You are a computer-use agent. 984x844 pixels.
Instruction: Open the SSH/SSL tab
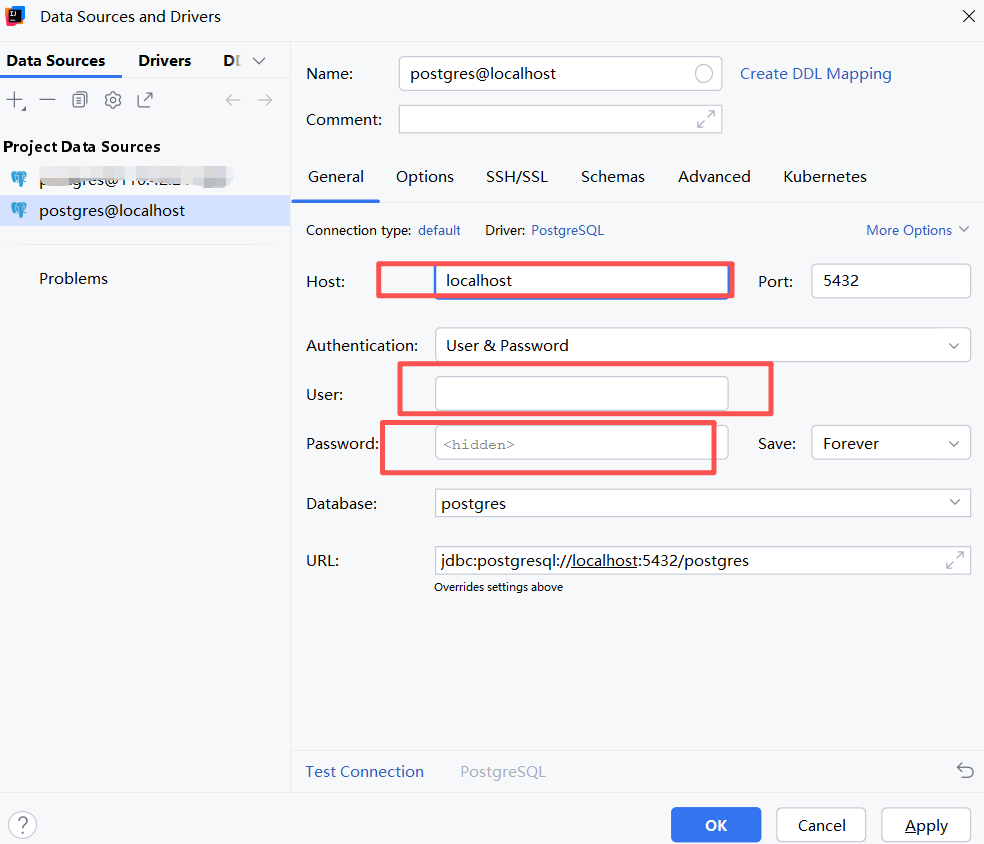pos(517,177)
